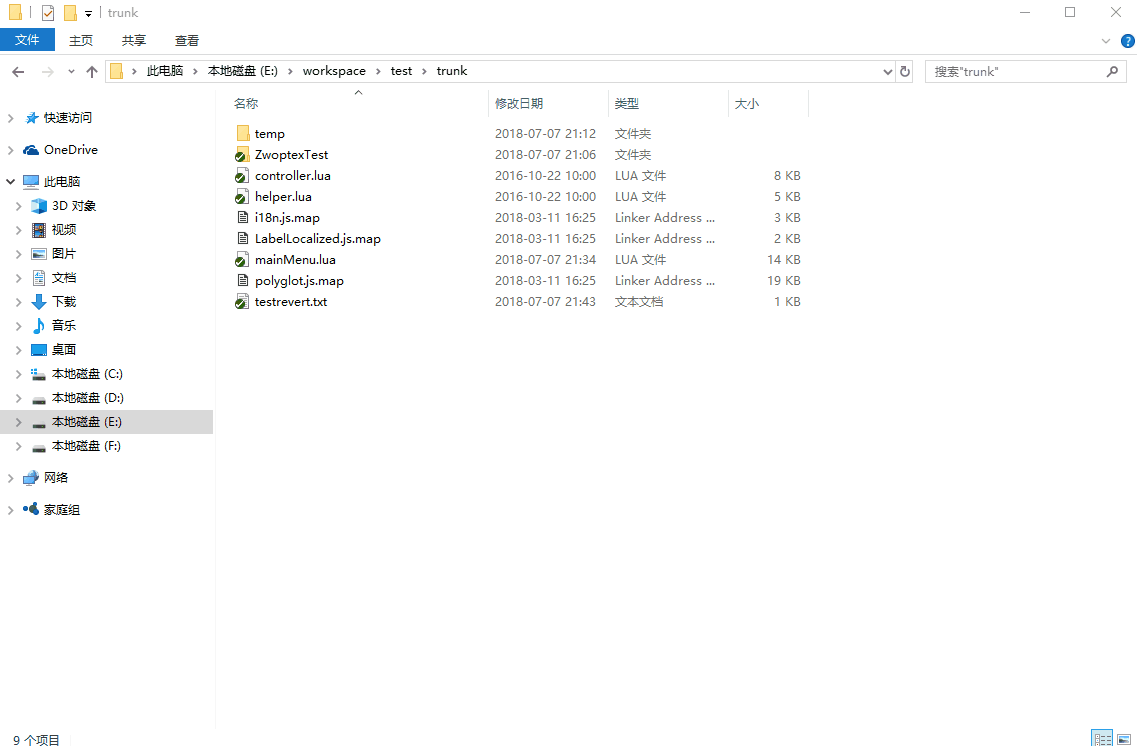Open the address bar history dropdown
The height and width of the screenshot is (746, 1137).
coord(888,71)
